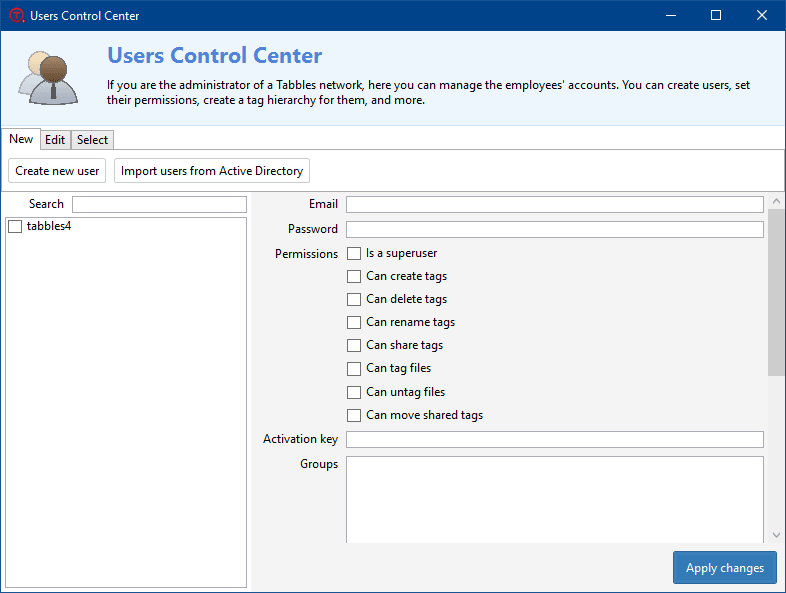Import users from Active Directory
This screenshot has width=786, height=593.
(x=212, y=171)
